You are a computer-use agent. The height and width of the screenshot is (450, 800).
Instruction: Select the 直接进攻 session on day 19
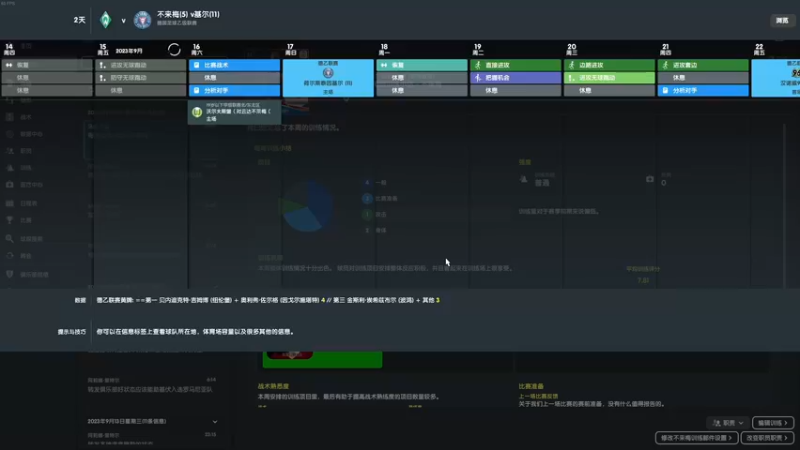click(x=516, y=65)
